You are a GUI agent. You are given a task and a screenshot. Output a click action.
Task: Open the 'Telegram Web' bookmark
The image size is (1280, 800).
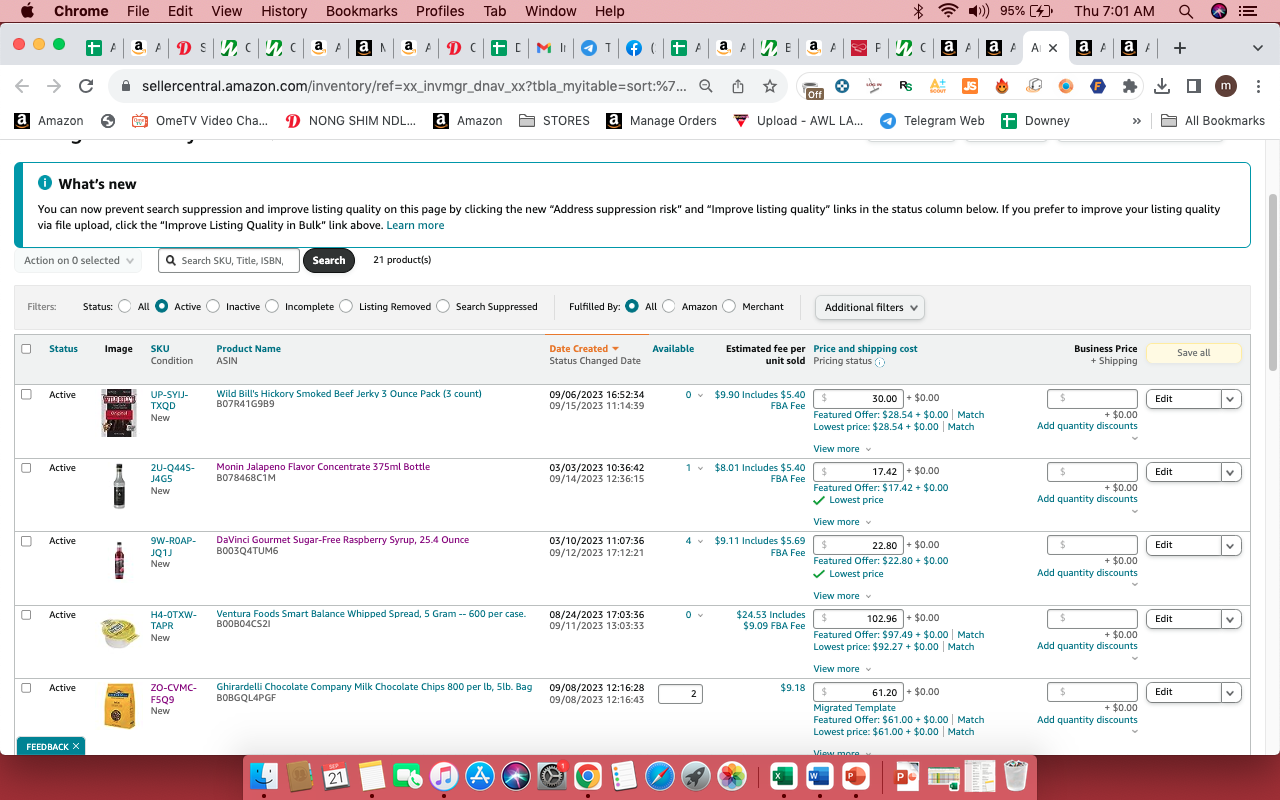(932, 121)
